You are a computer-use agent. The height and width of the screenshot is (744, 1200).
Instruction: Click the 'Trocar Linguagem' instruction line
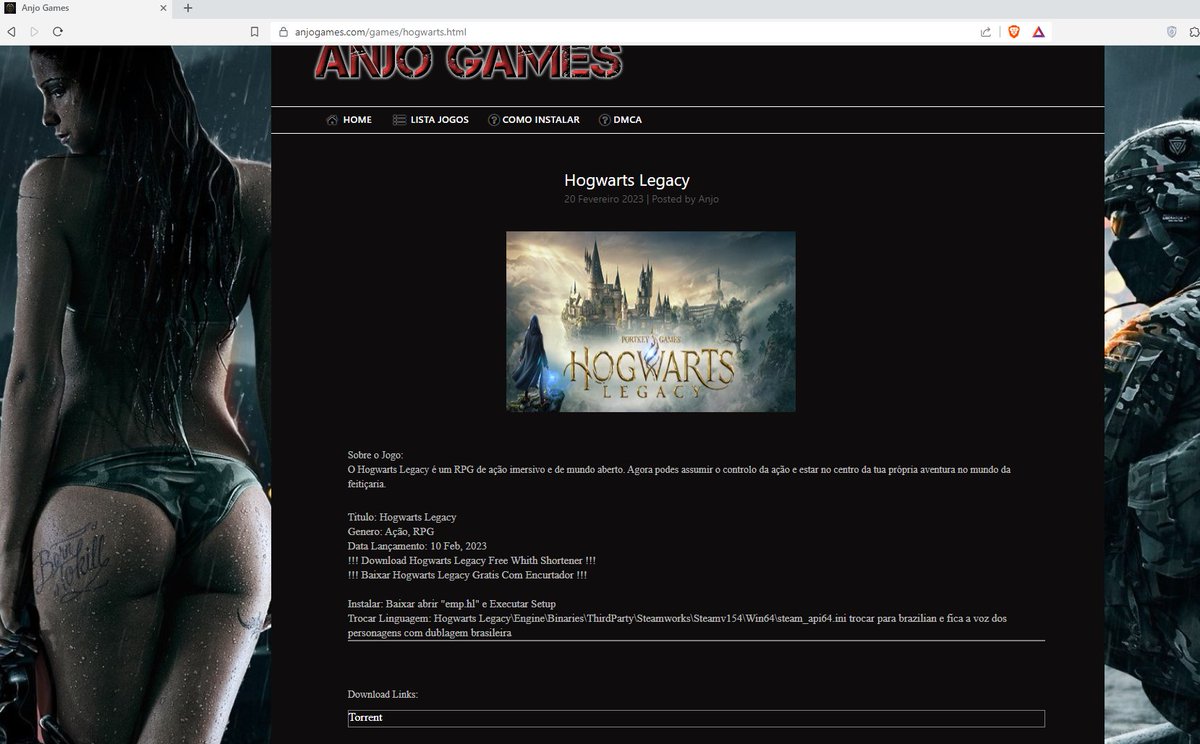pyautogui.click(x=678, y=626)
